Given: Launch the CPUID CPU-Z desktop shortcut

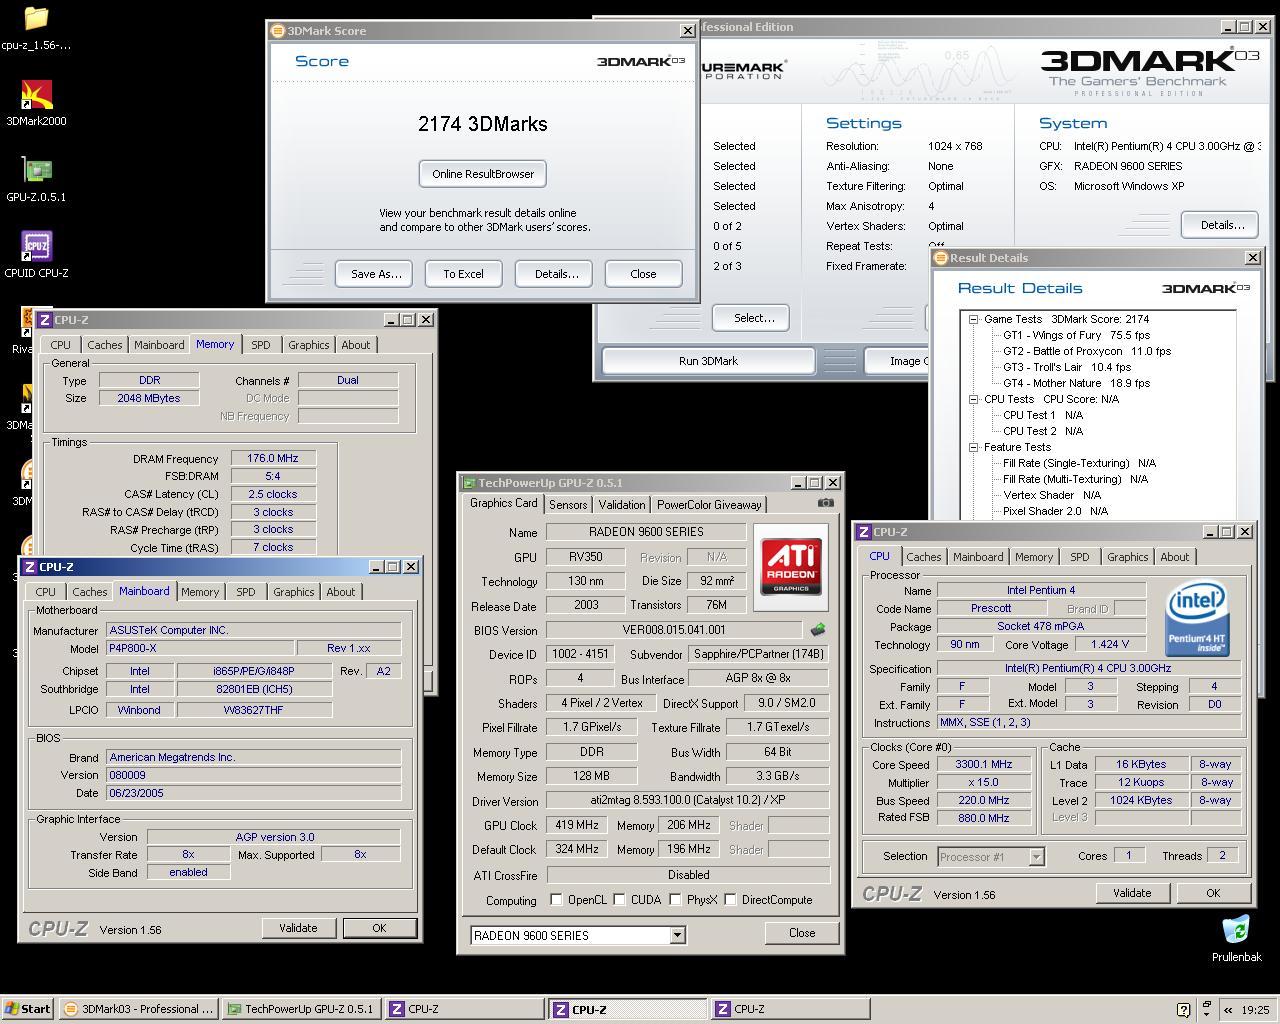Looking at the screenshot, I should point(36,255).
